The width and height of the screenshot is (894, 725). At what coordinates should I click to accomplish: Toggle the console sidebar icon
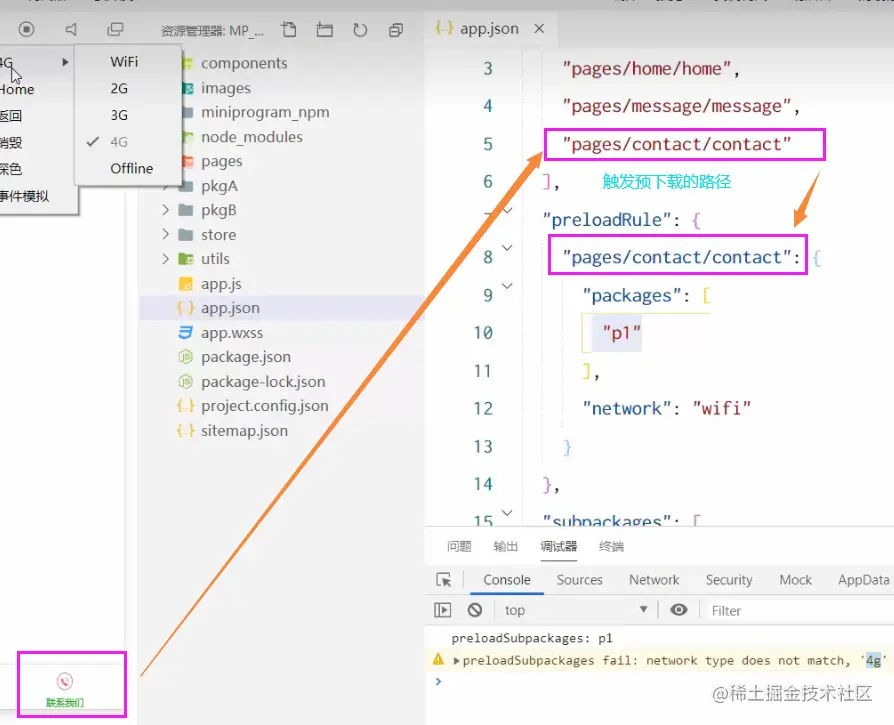pyautogui.click(x=442, y=610)
